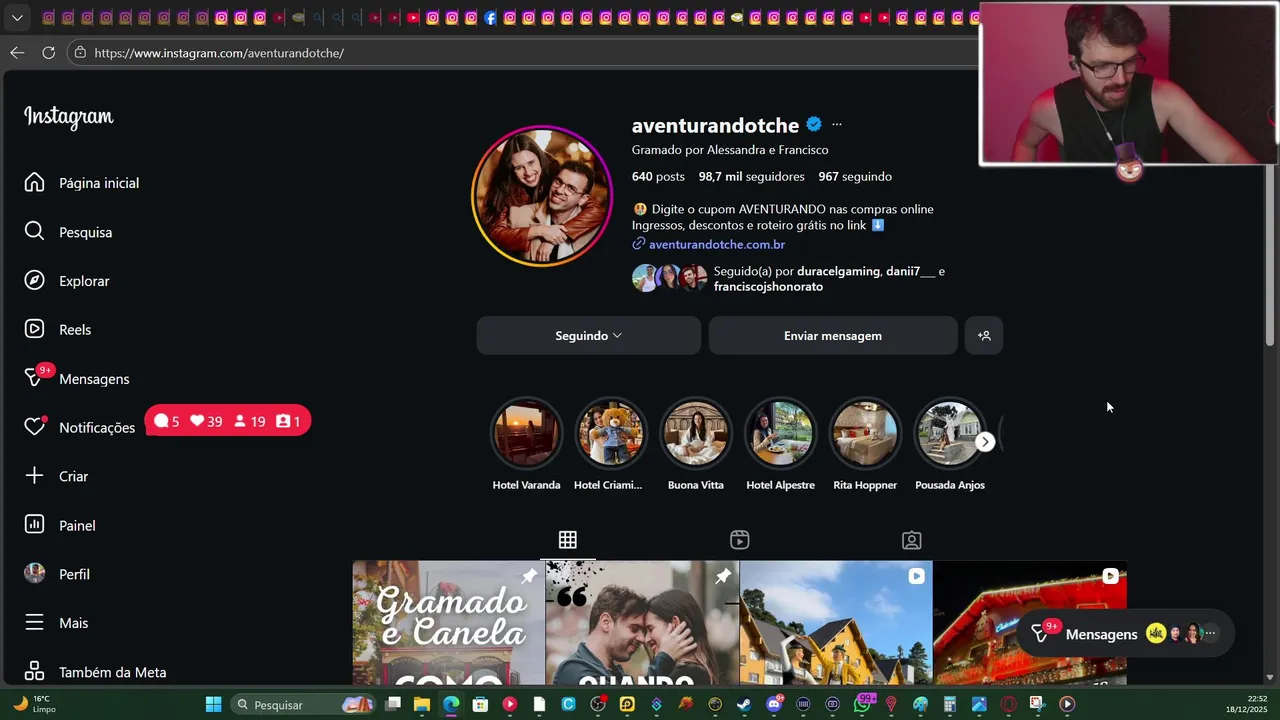Open Steam from the taskbar
Image resolution: width=1280 pixels, height=720 pixels.
pos(744,704)
